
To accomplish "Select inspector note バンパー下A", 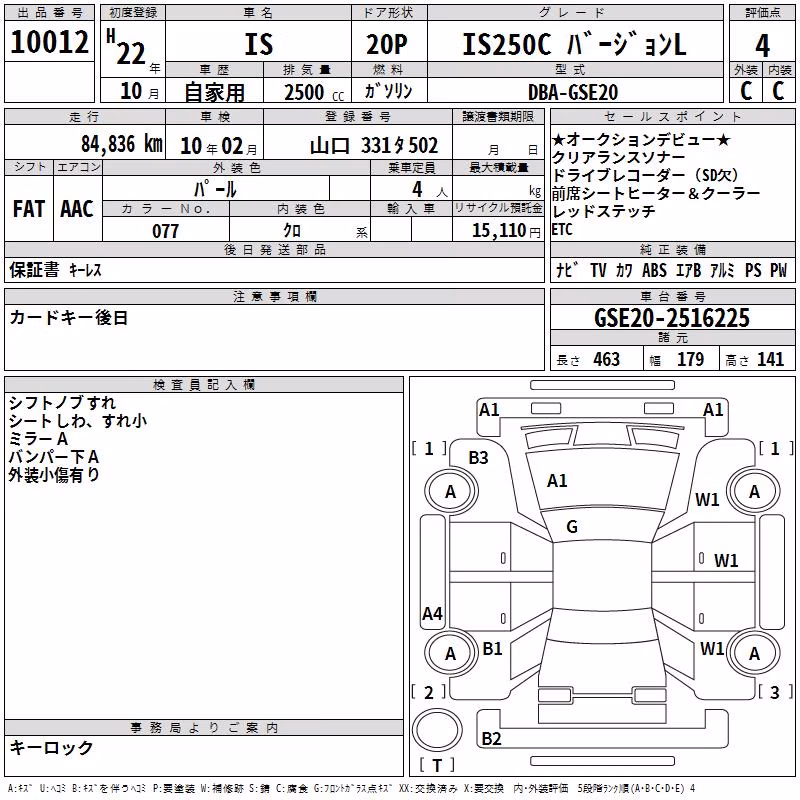I will point(54,457).
